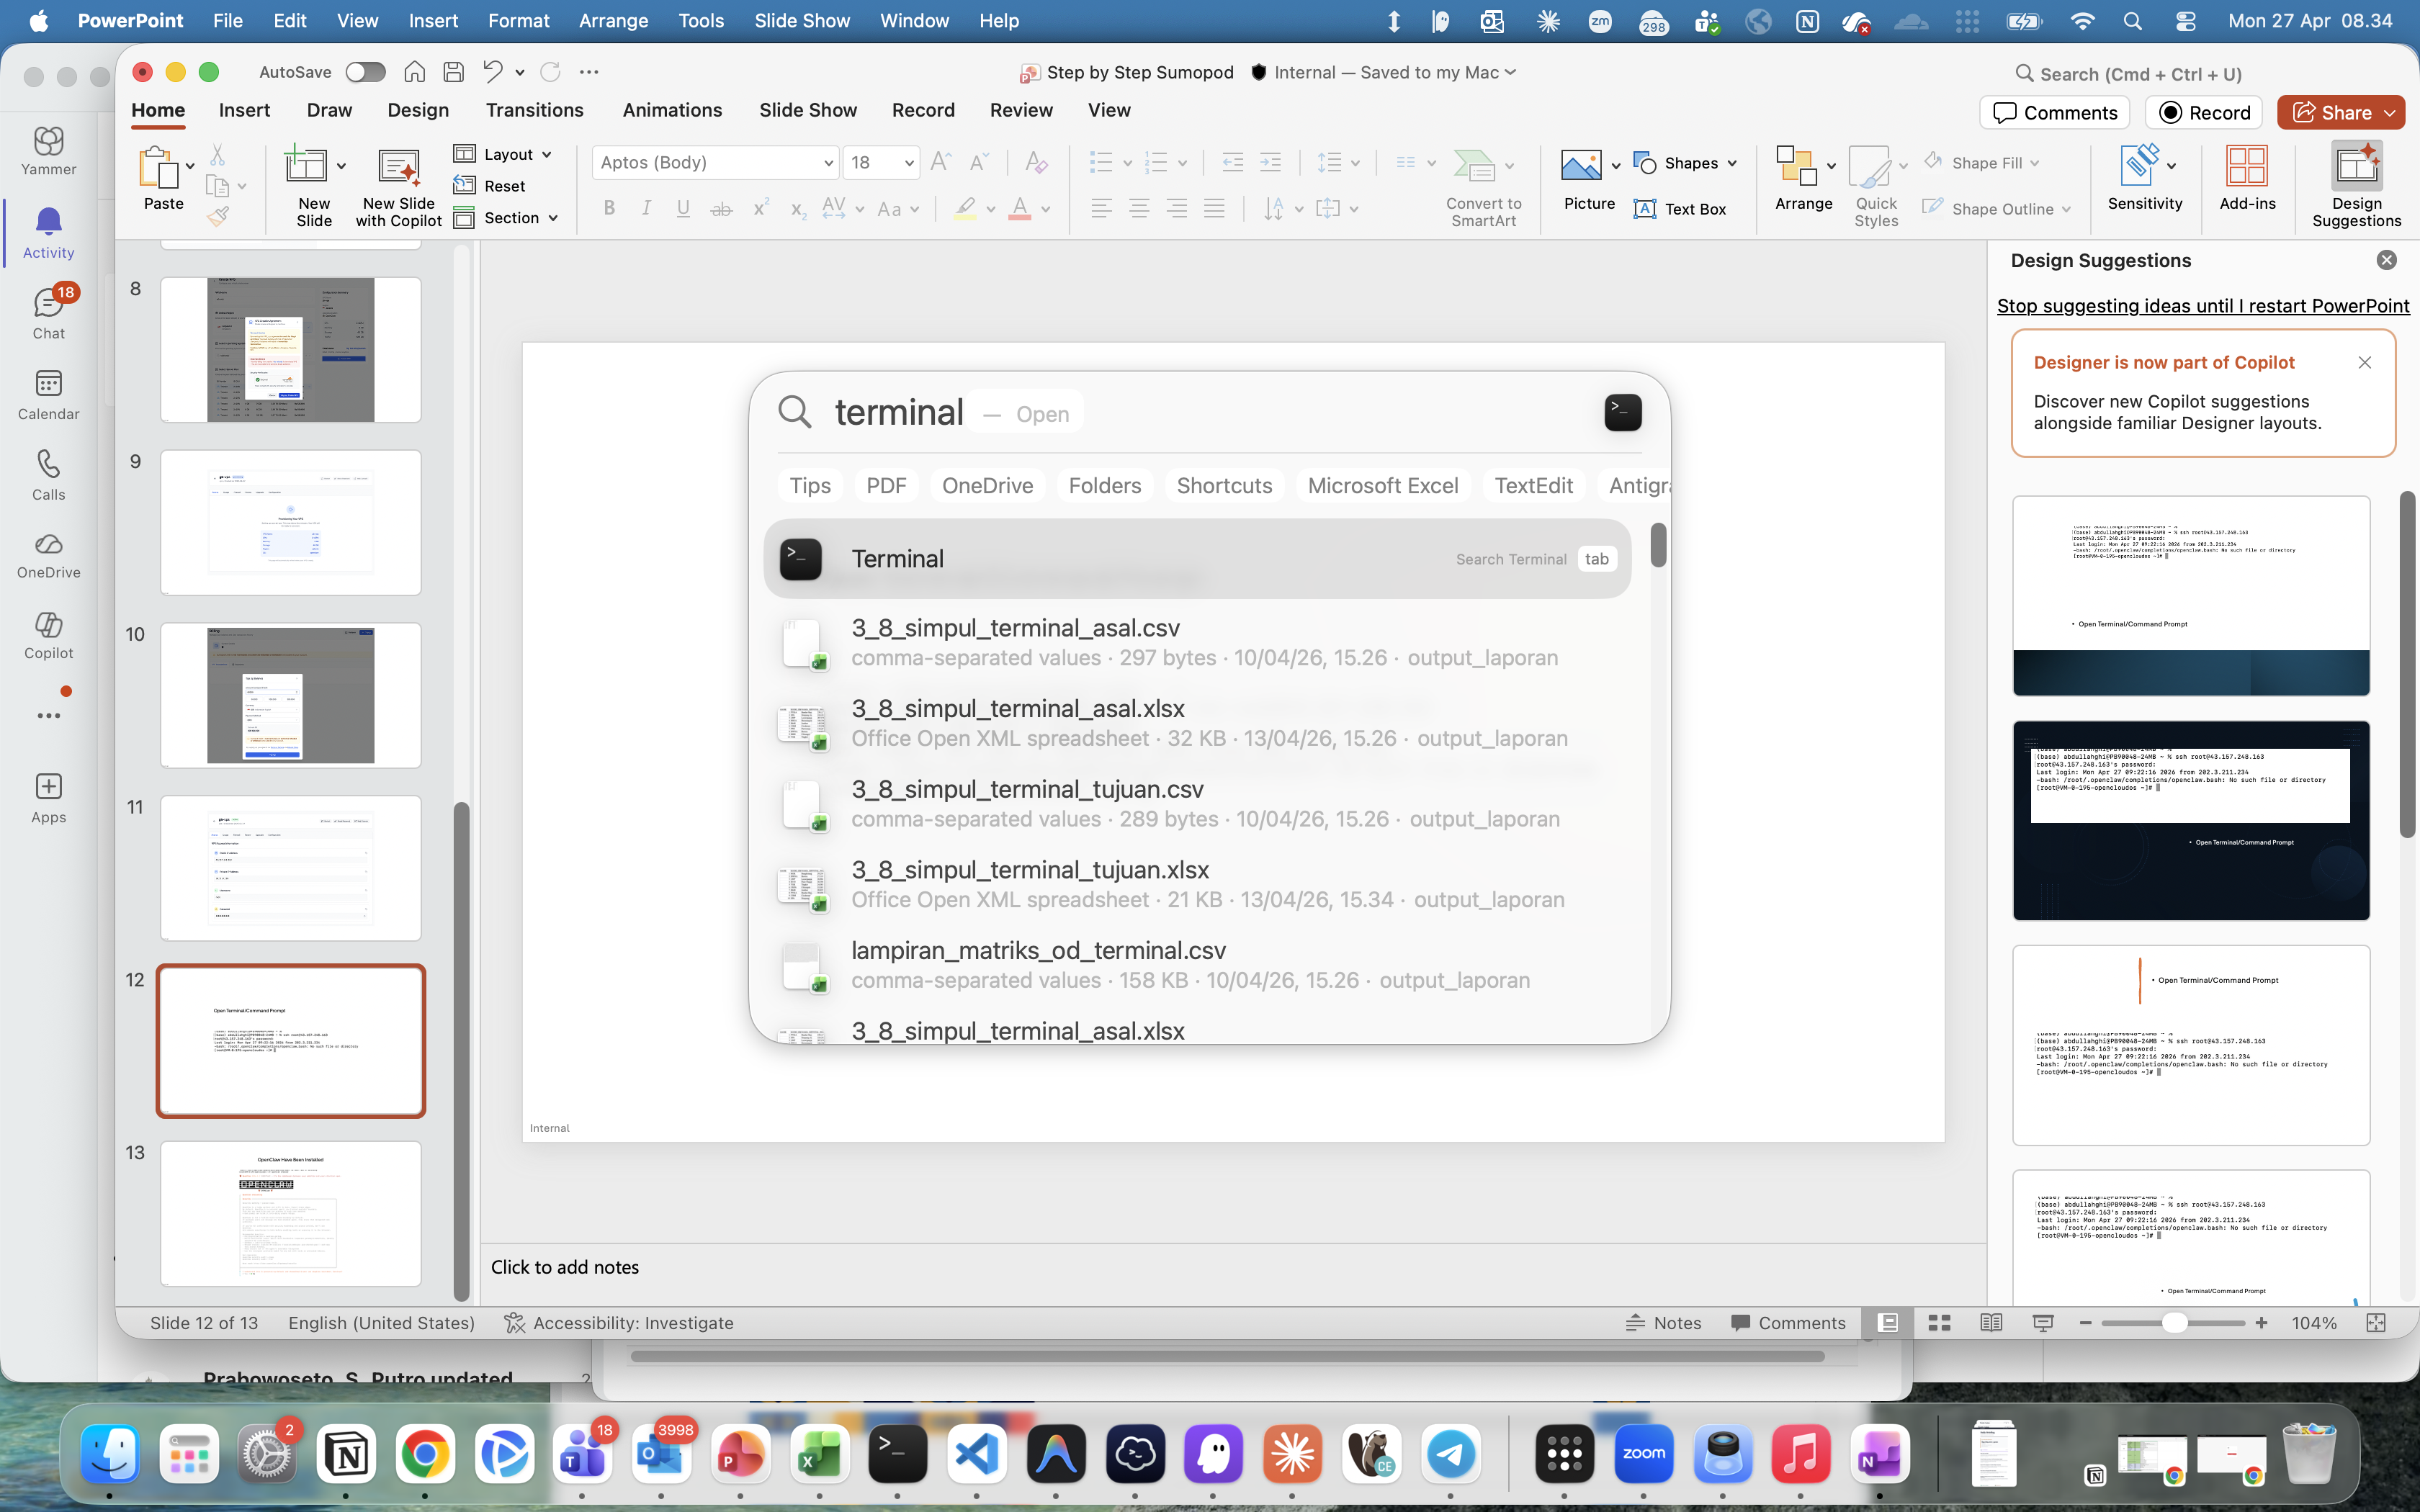Viewport: 2420px width, 1512px height.
Task: Expand the font size dropdown
Action: (x=906, y=162)
